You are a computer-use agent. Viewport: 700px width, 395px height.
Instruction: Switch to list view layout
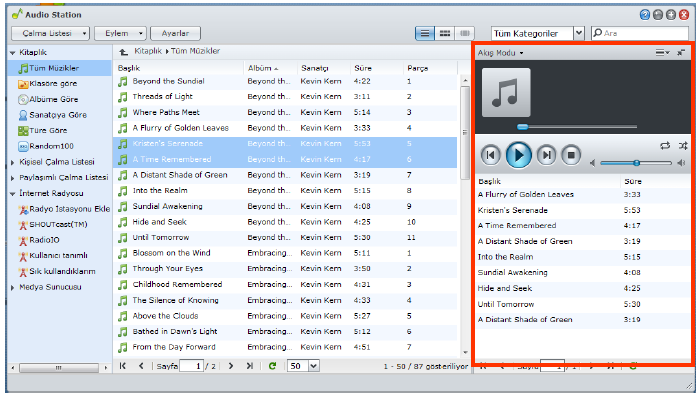tap(425, 33)
